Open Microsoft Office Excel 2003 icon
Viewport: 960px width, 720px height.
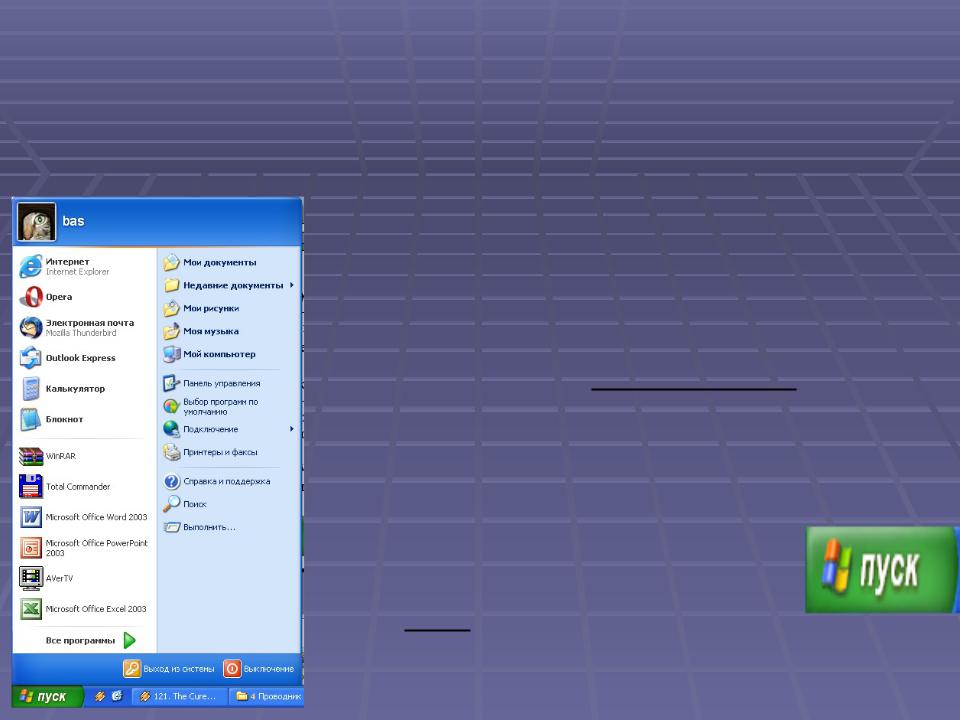click(x=31, y=609)
